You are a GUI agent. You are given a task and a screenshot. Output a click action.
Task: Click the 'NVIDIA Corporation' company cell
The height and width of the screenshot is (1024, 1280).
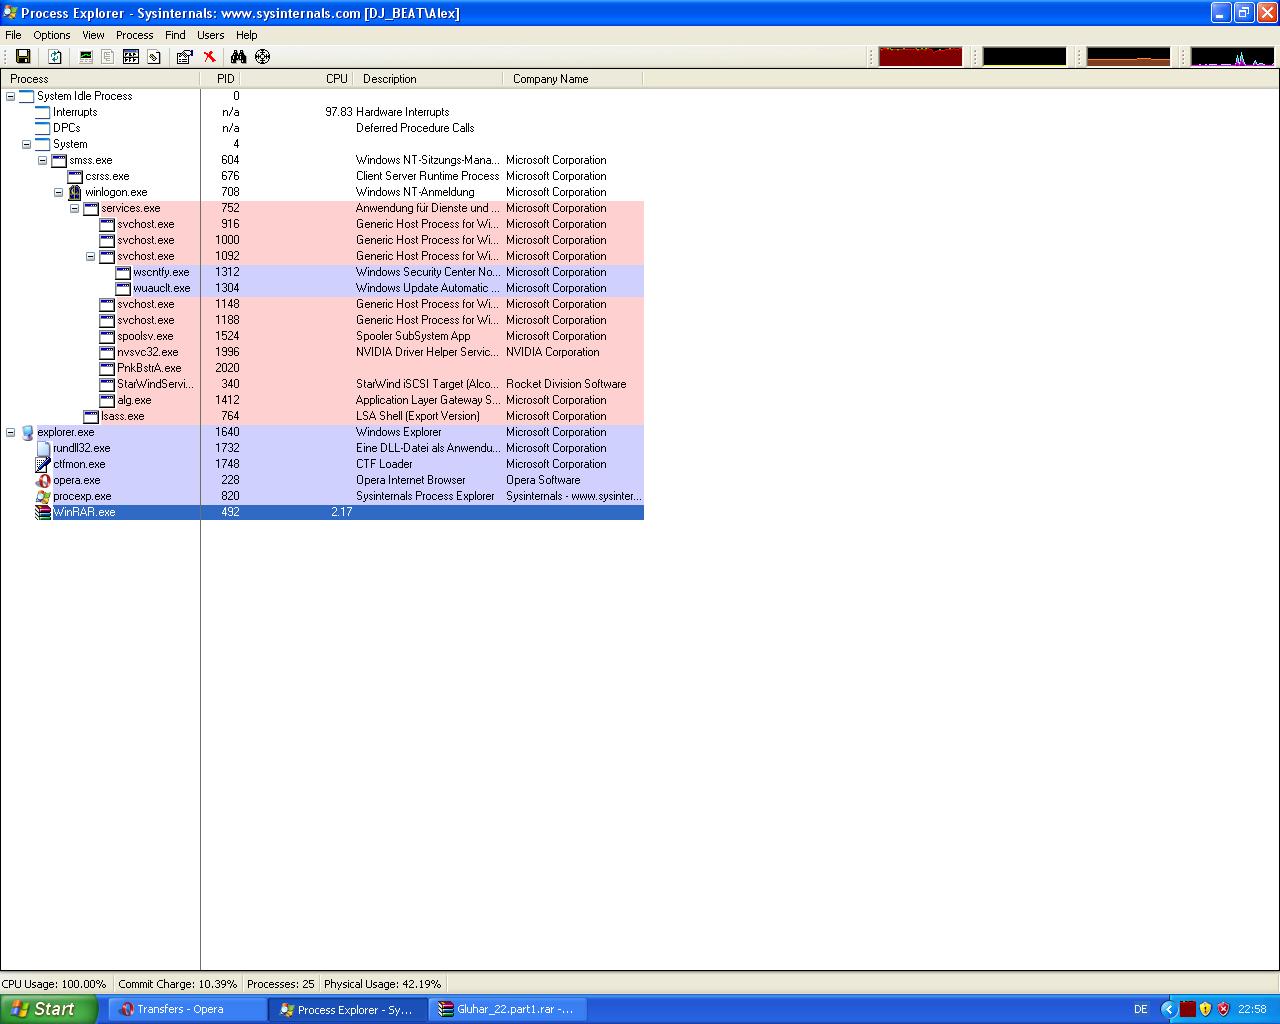[553, 352]
